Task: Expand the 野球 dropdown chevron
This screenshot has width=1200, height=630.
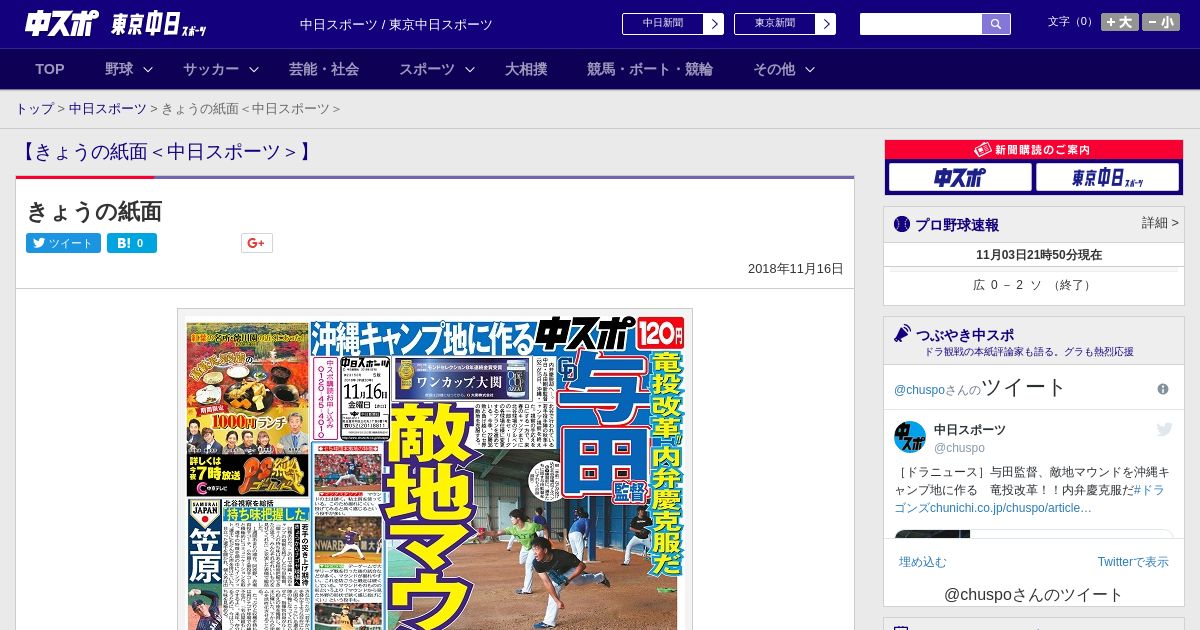Action: (148, 69)
